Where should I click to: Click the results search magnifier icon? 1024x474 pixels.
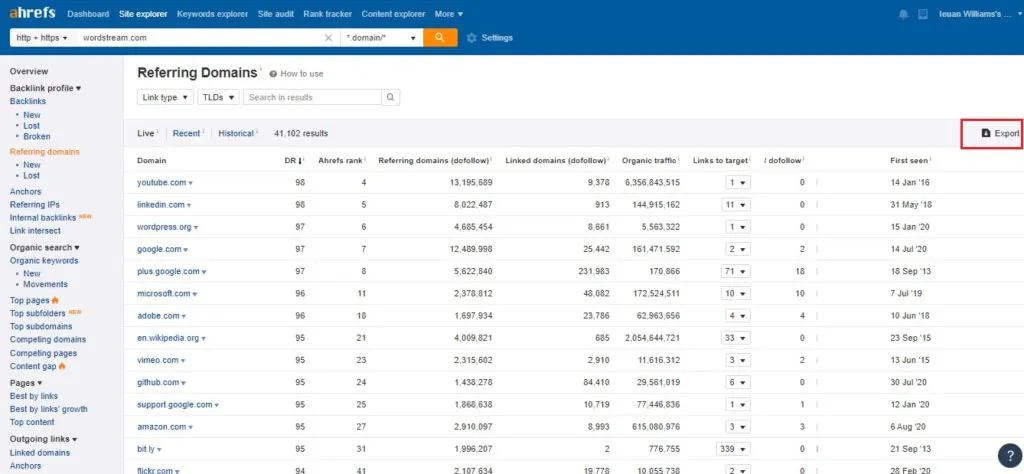click(391, 97)
